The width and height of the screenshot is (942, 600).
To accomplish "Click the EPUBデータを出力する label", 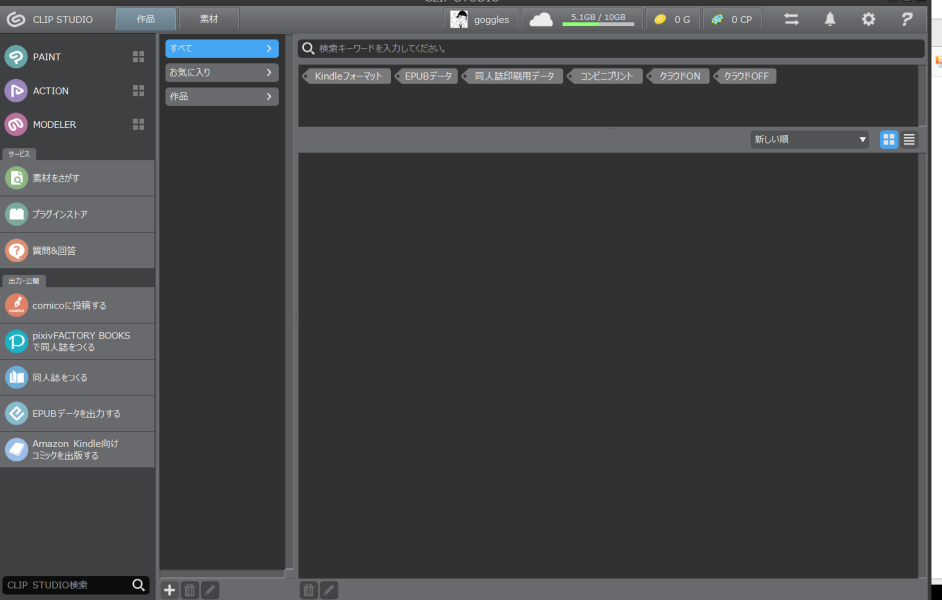I will 76,413.
